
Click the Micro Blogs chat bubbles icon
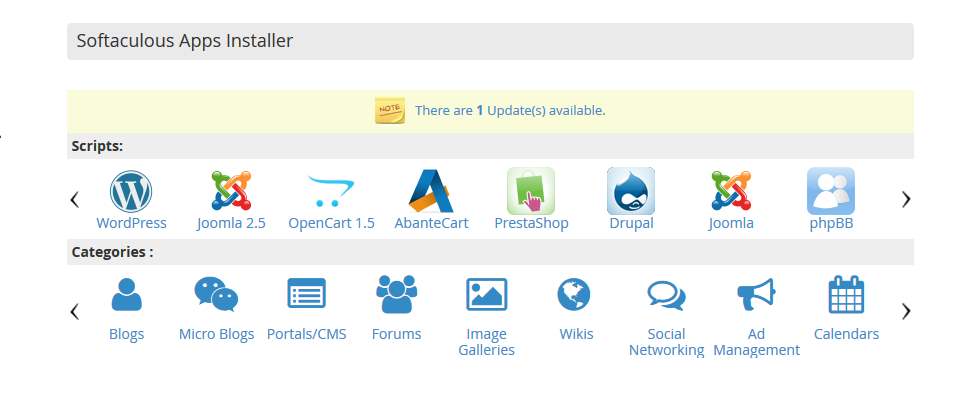point(216,295)
